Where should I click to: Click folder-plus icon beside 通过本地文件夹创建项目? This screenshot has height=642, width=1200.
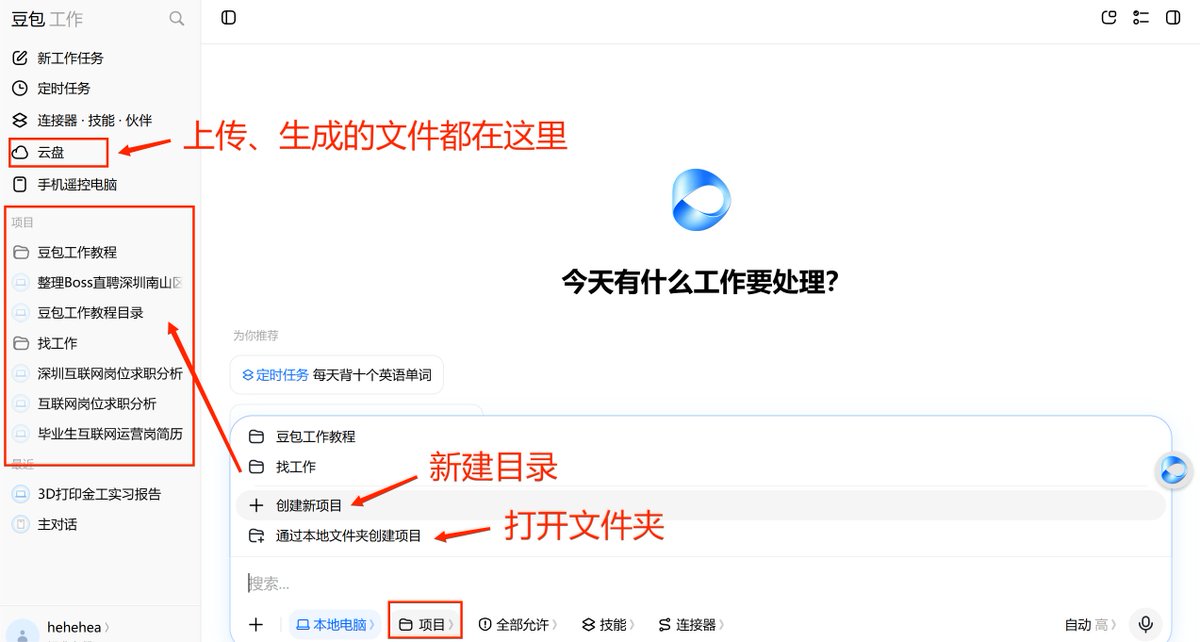(256, 536)
